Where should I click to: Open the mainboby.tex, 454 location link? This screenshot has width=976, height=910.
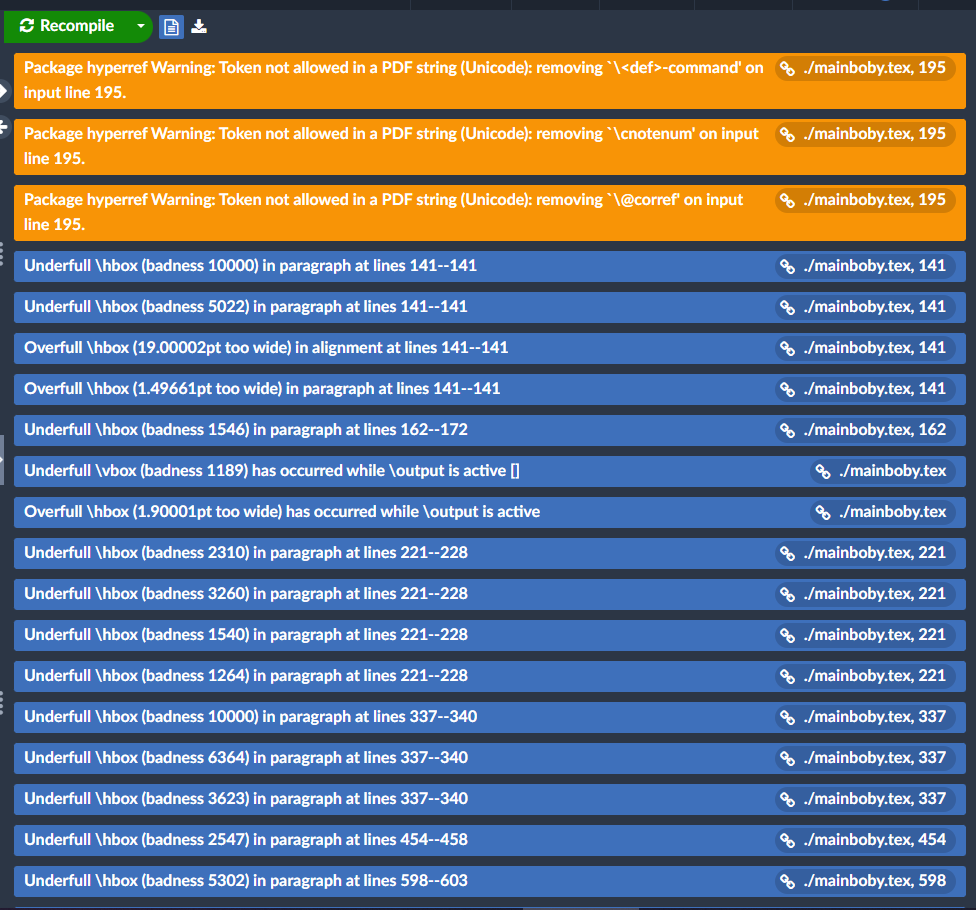866,840
